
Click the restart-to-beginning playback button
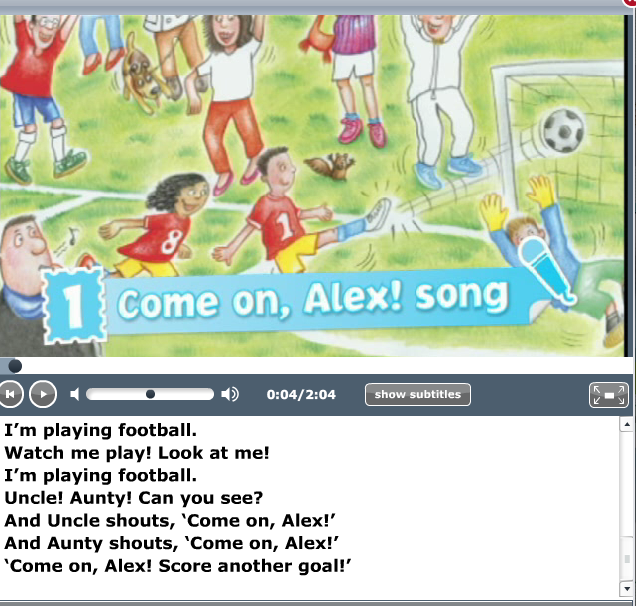click(x=10, y=394)
